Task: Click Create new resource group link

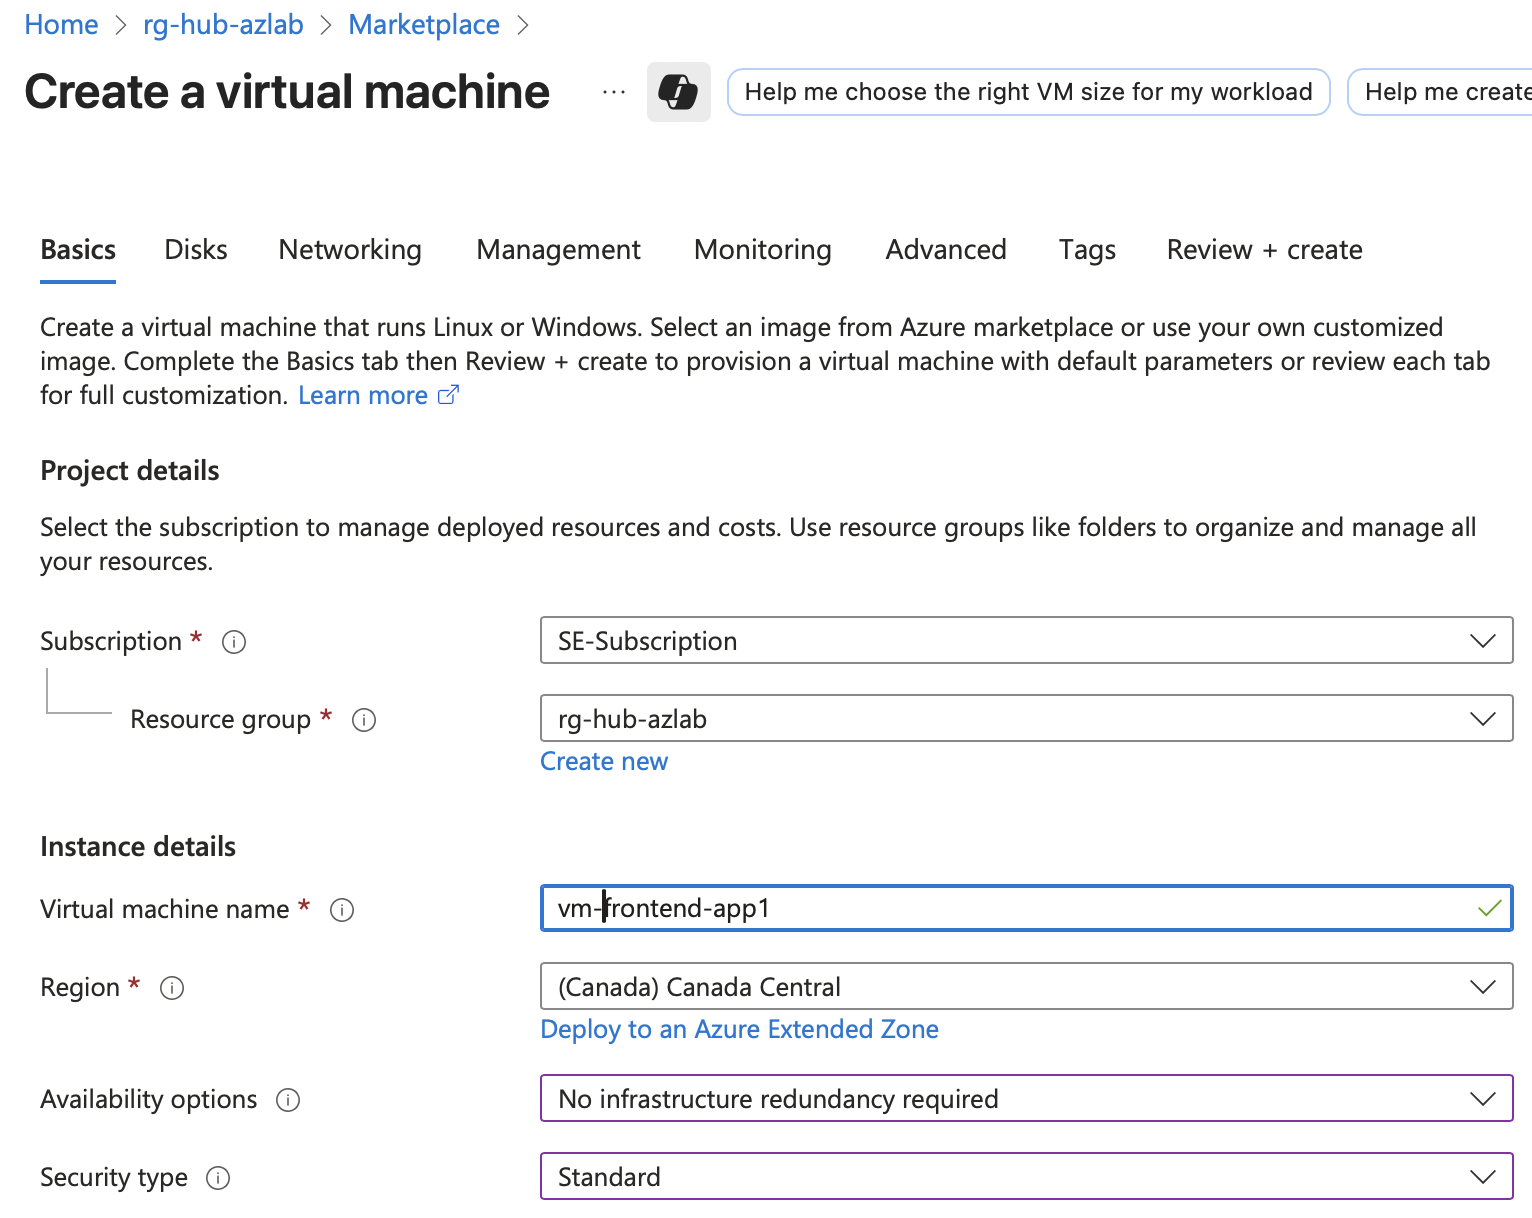Action: click(x=604, y=761)
